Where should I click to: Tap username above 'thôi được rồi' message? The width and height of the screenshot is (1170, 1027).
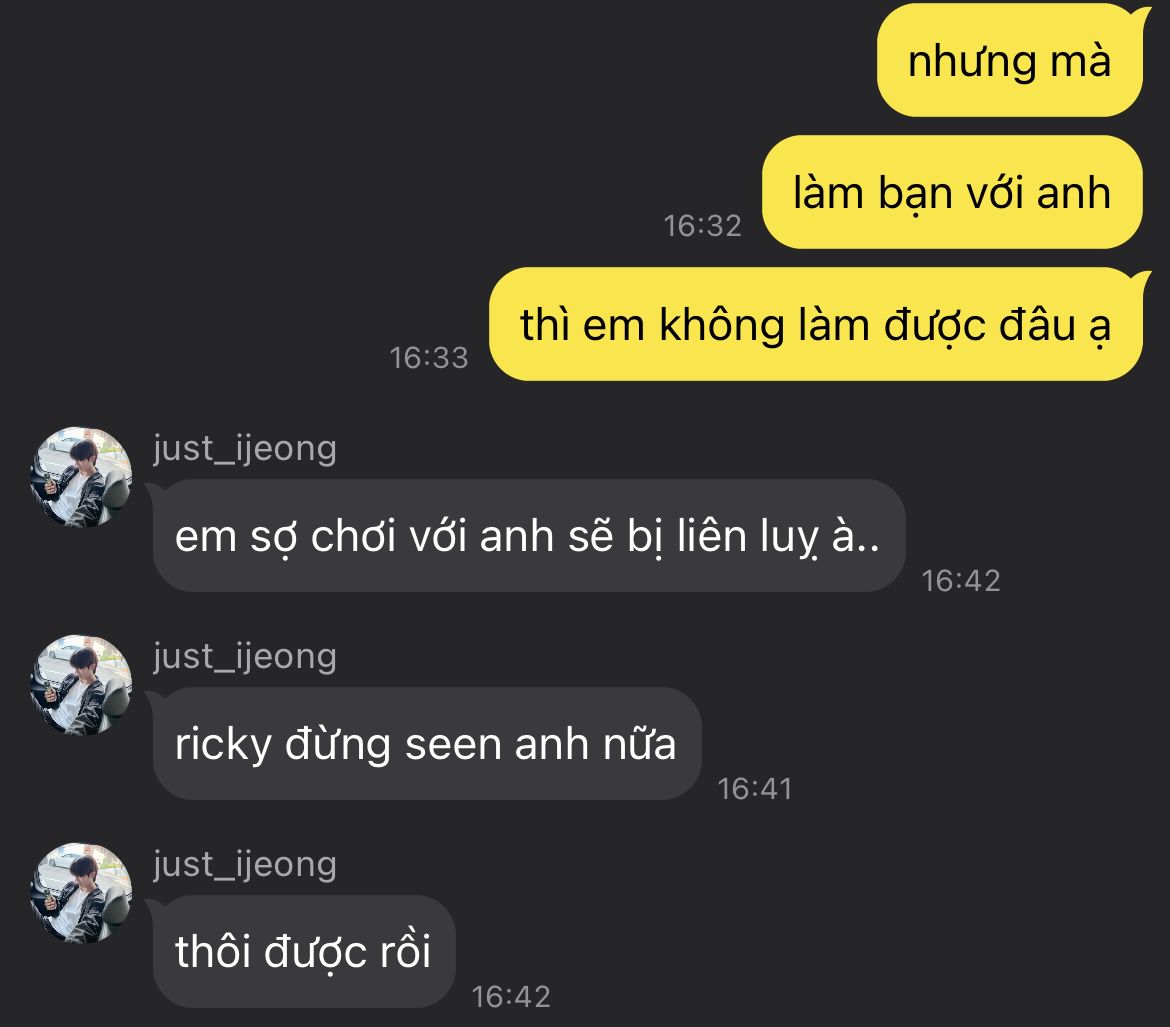pos(245,865)
